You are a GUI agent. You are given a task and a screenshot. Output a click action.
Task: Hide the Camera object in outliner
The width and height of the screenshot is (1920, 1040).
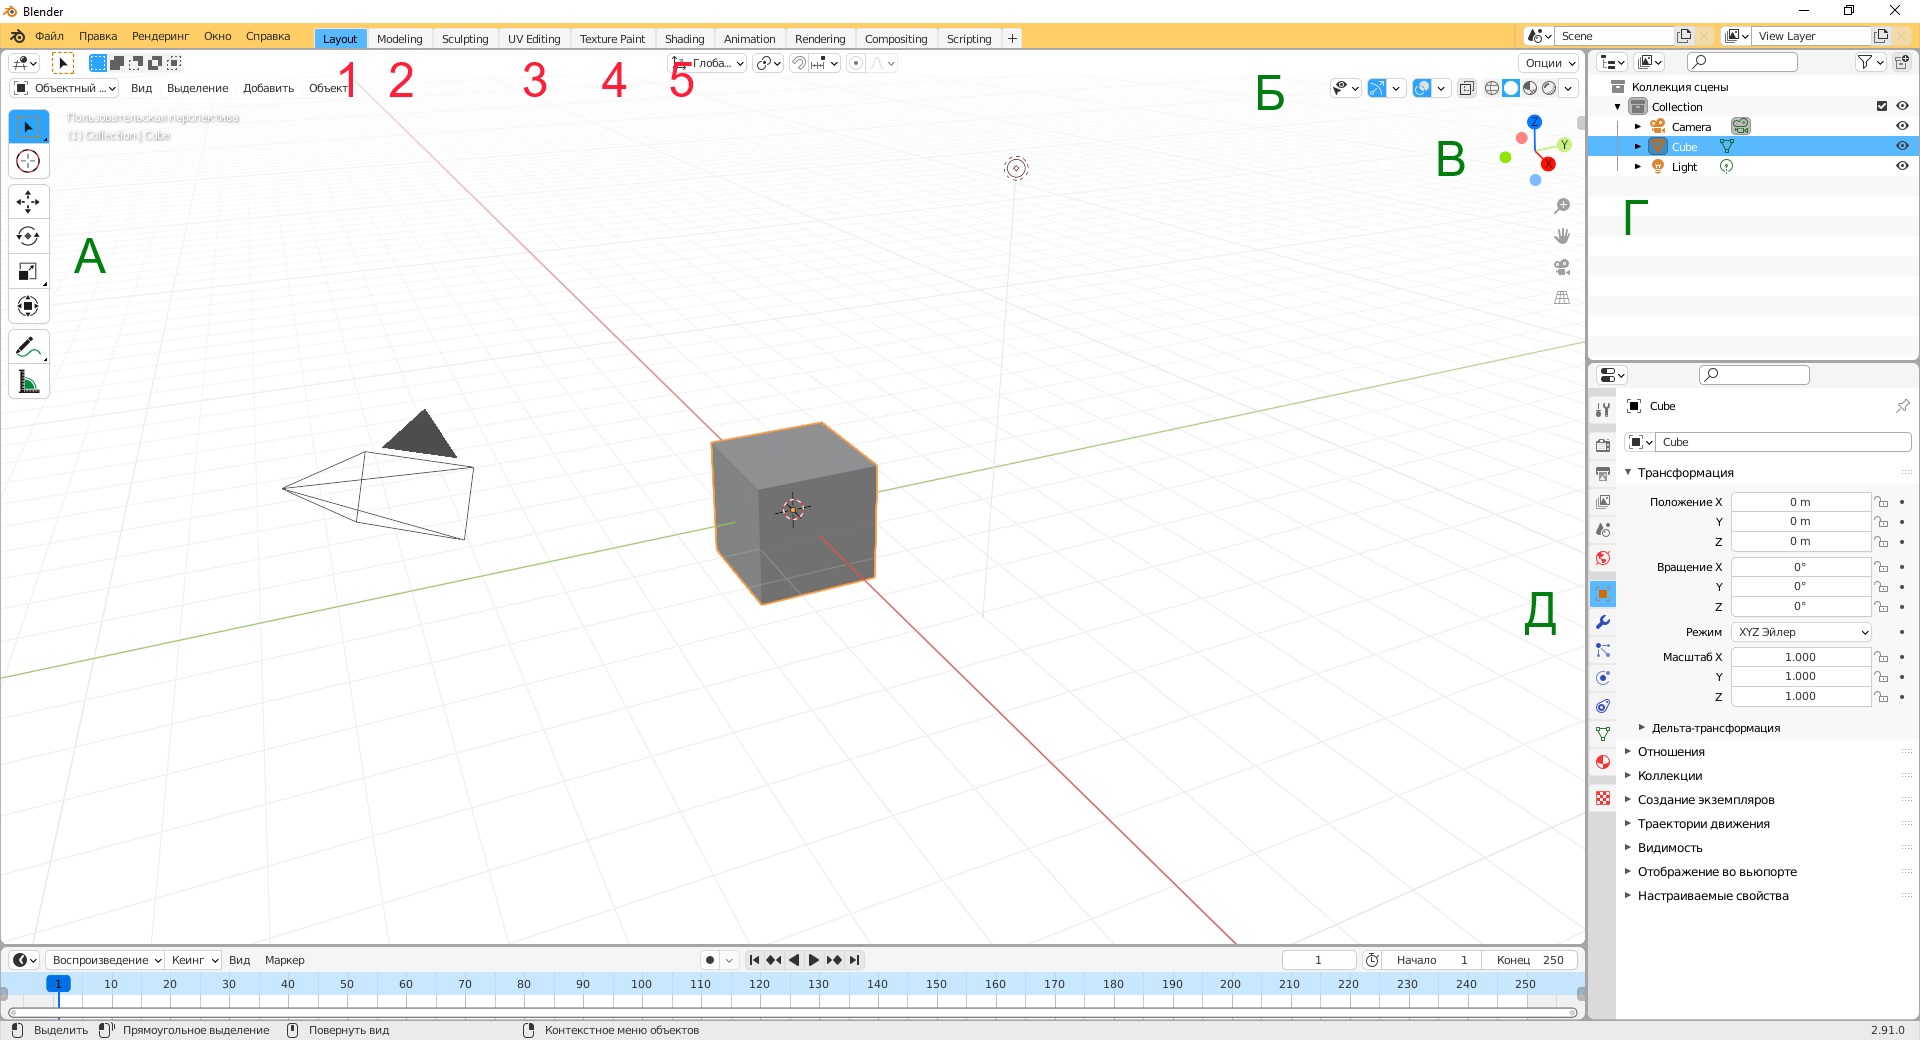pos(1902,127)
